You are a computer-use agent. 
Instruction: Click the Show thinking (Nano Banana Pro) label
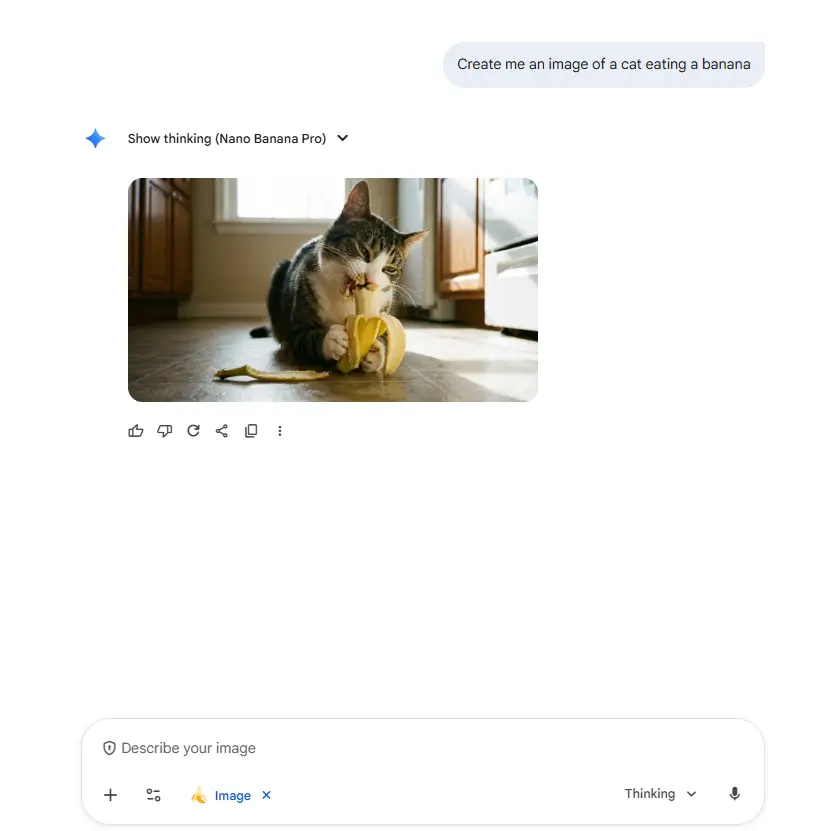227,138
